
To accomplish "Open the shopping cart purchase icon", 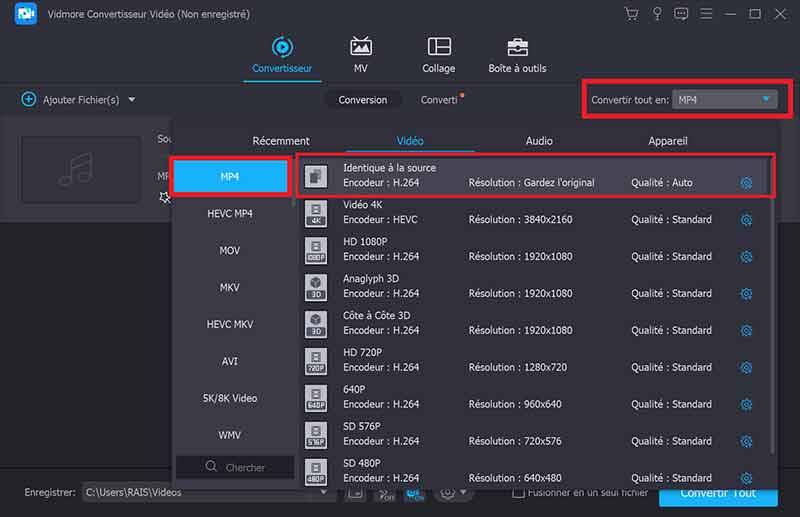I will pos(631,14).
